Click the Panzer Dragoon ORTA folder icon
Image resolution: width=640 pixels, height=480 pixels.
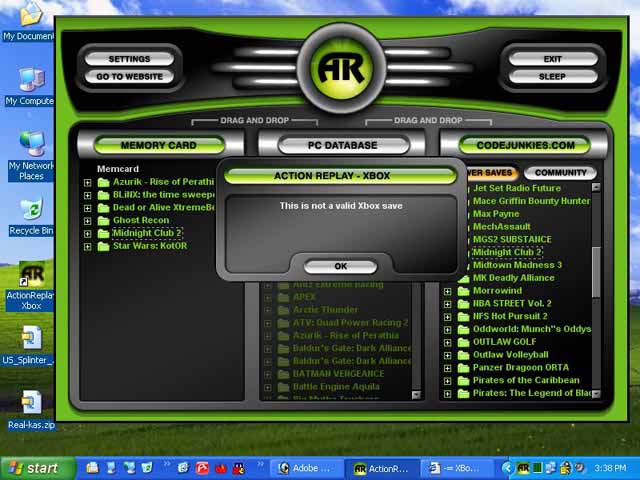tap(463, 368)
